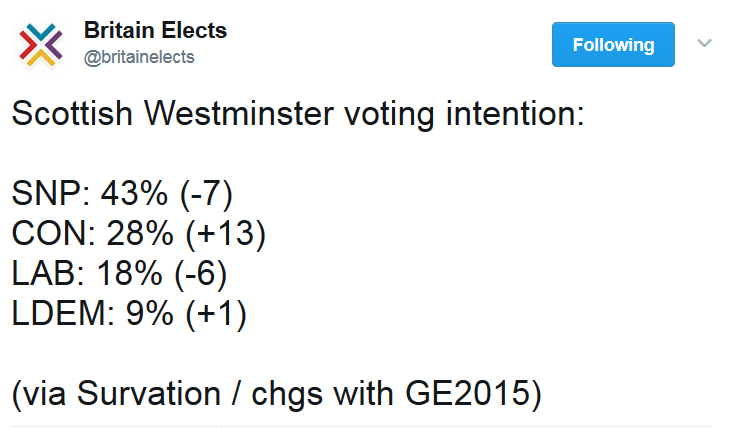Click the (+13) change beside CON

pos(225,233)
